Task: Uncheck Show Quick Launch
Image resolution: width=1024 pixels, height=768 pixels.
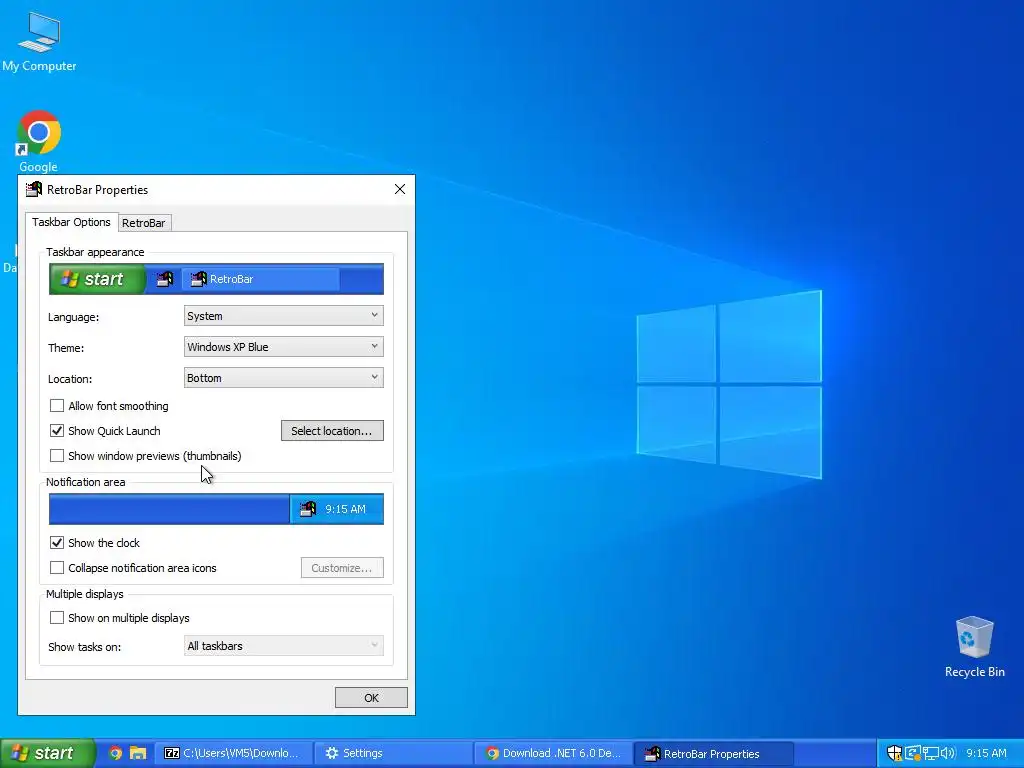Action: [x=57, y=430]
